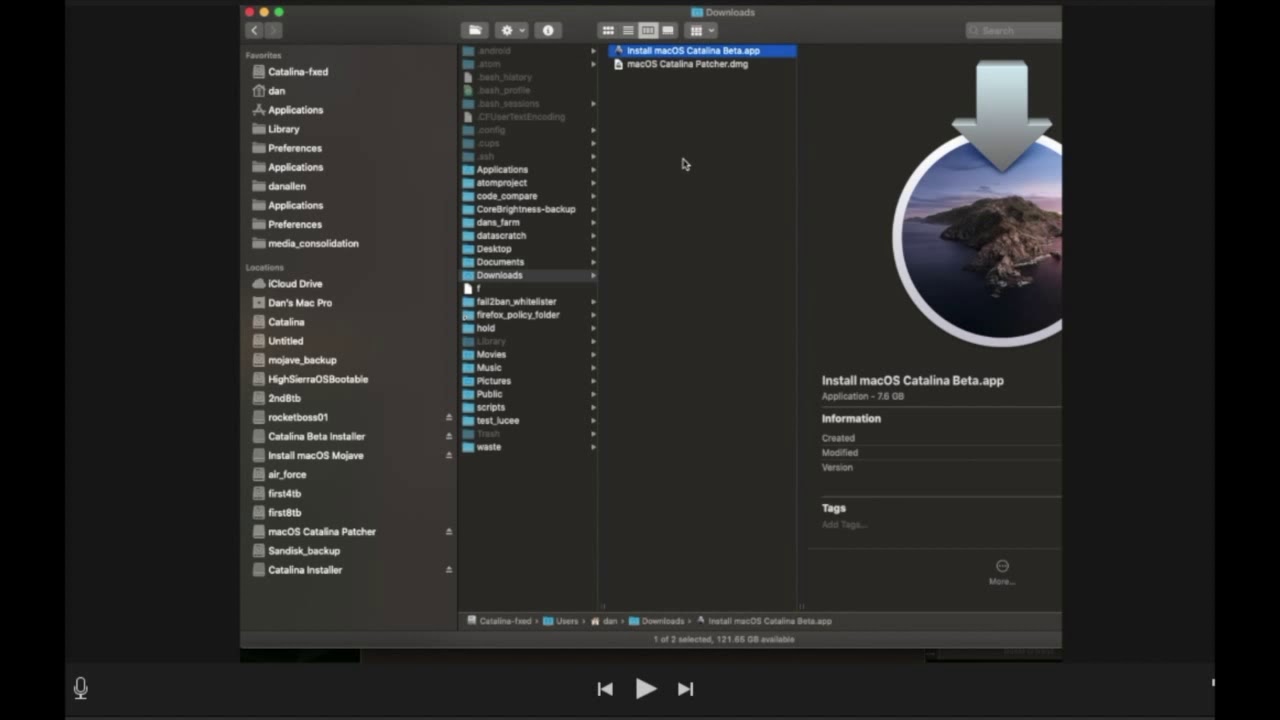Click the folder path button in the toolbar
The image size is (1280, 720).
point(475,31)
